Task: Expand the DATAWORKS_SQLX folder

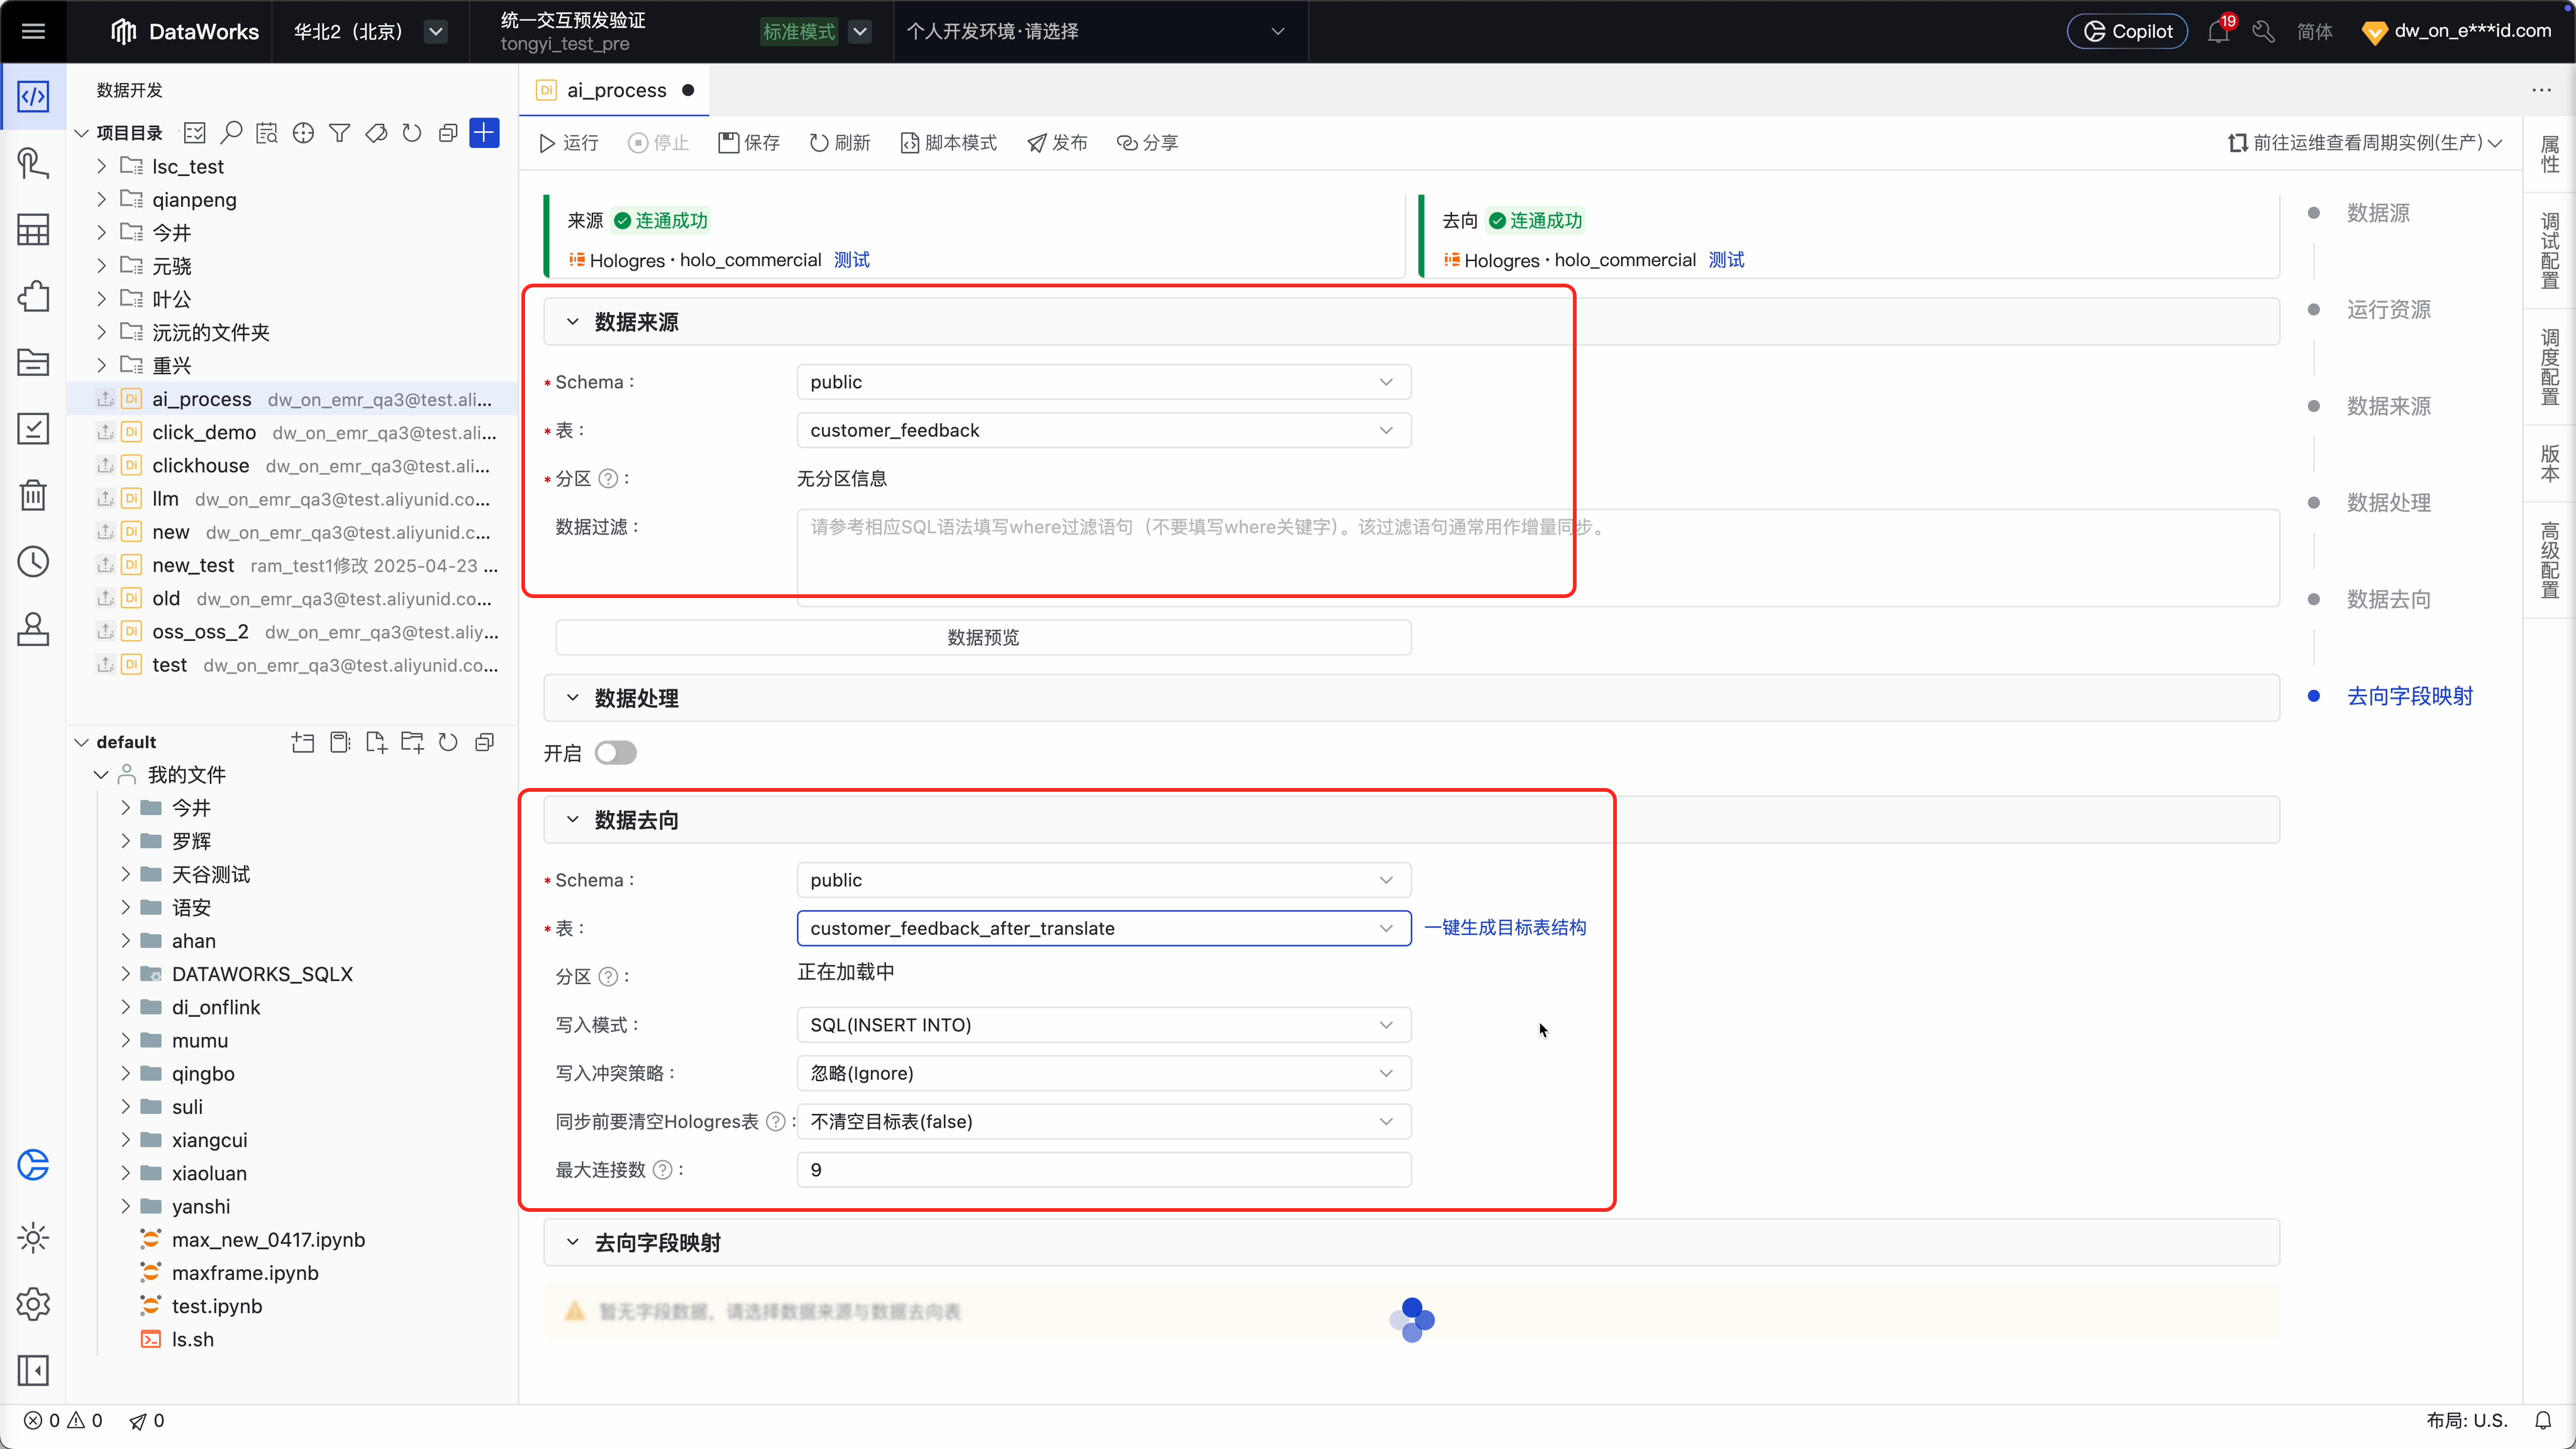Action: [x=126, y=974]
